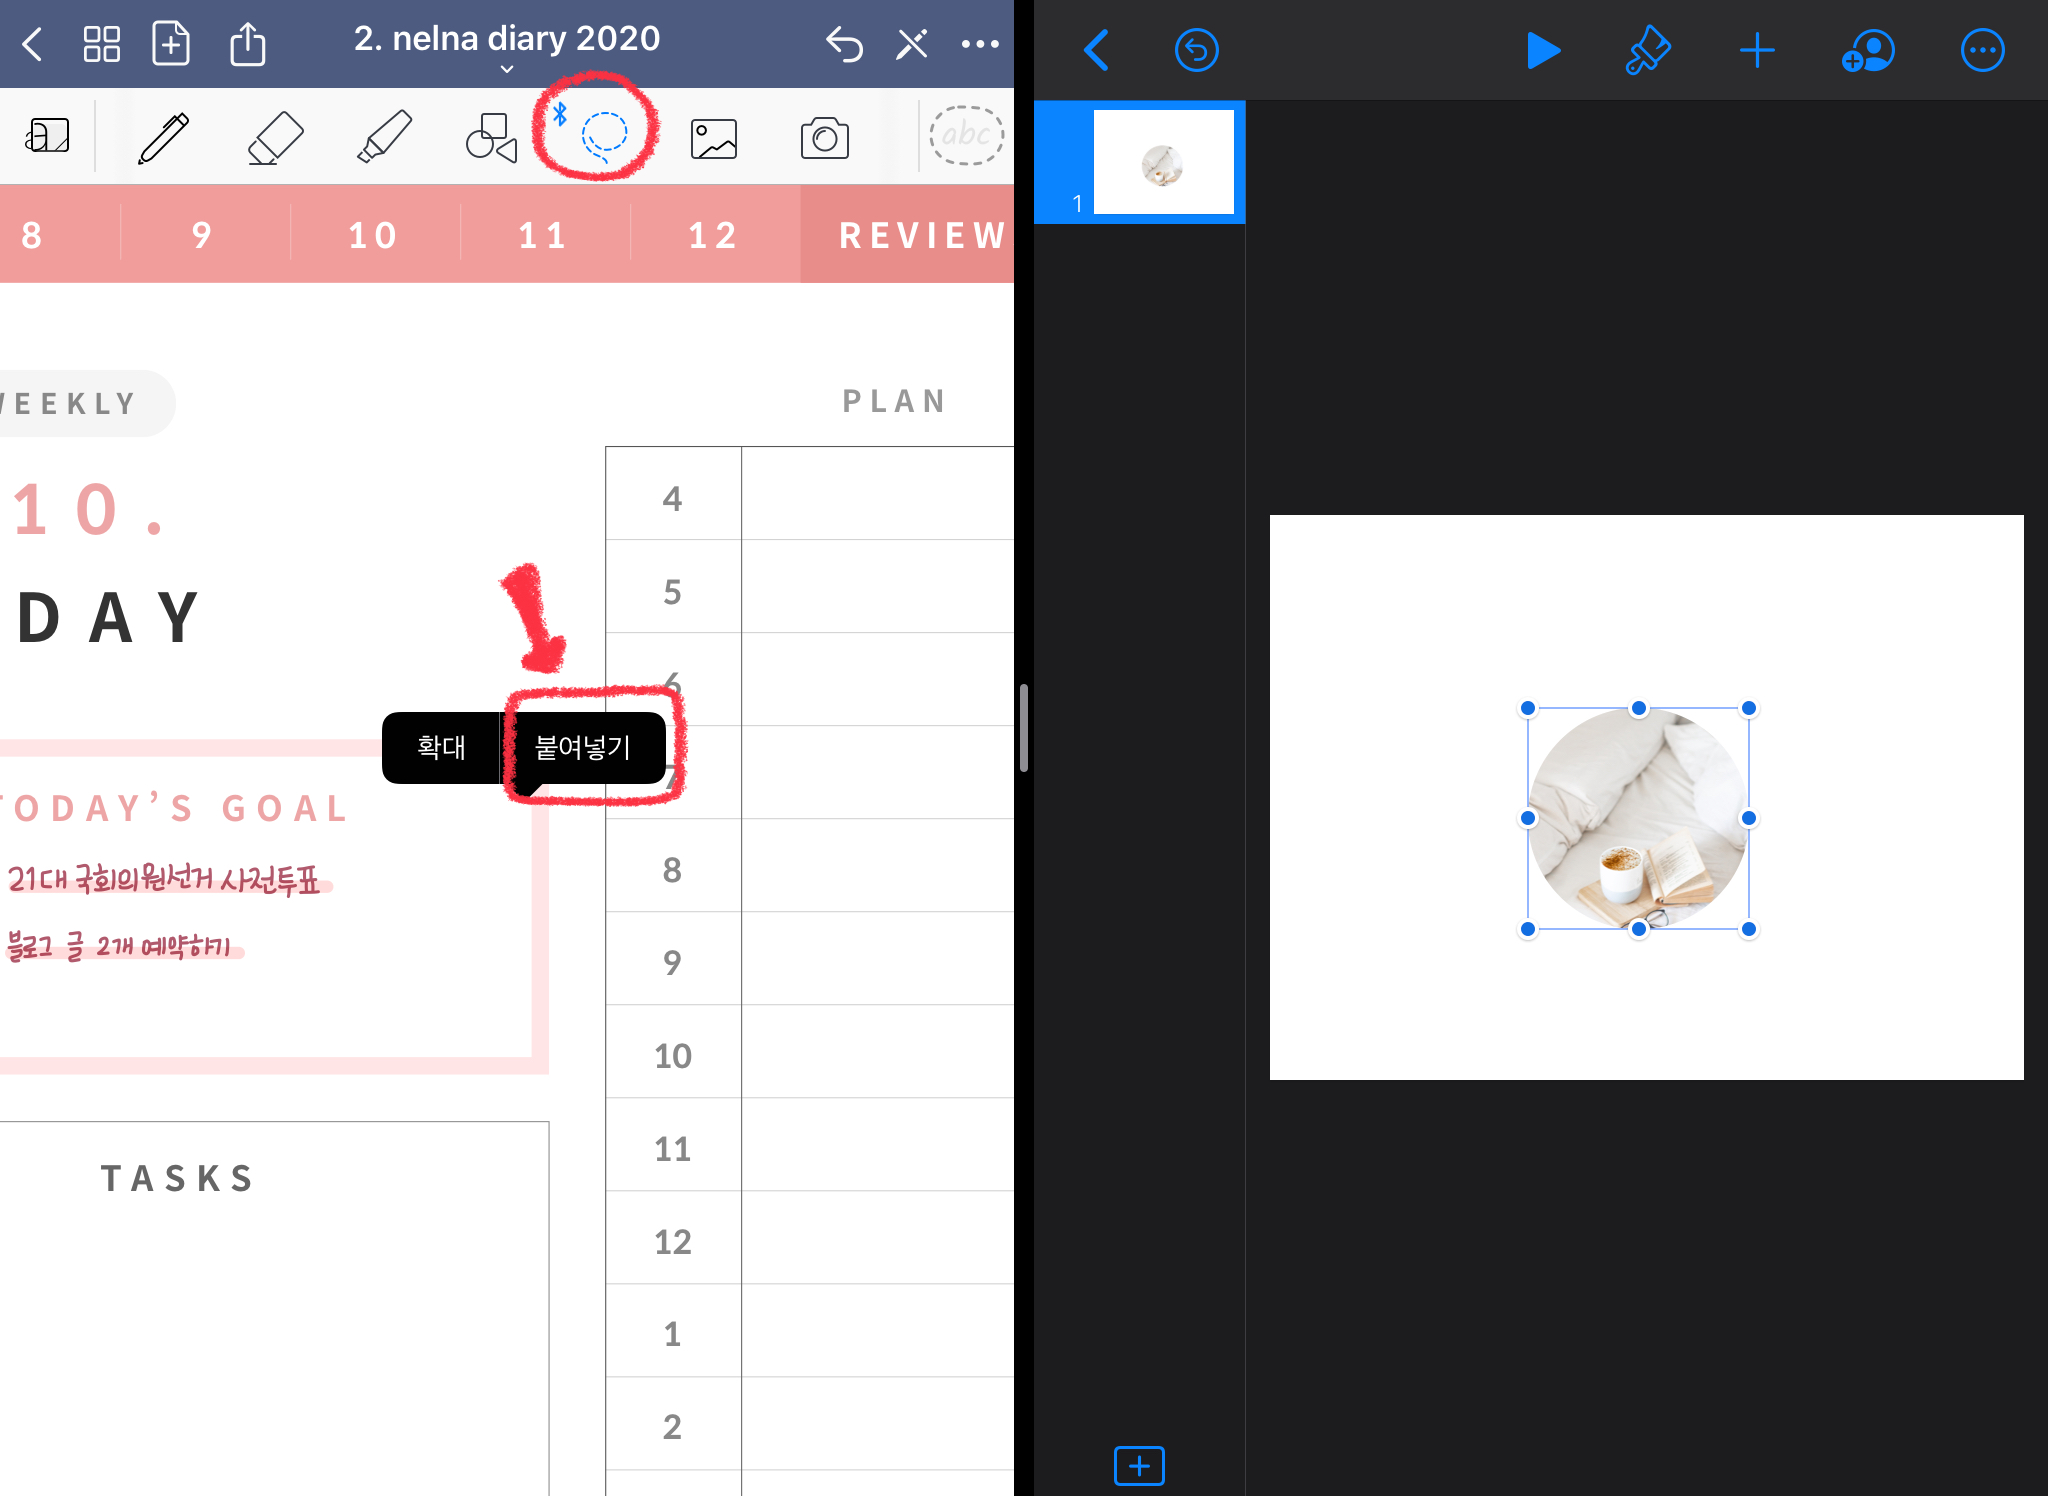Select the Lasso selection tool
This screenshot has height=1496, width=2048.
click(x=604, y=135)
